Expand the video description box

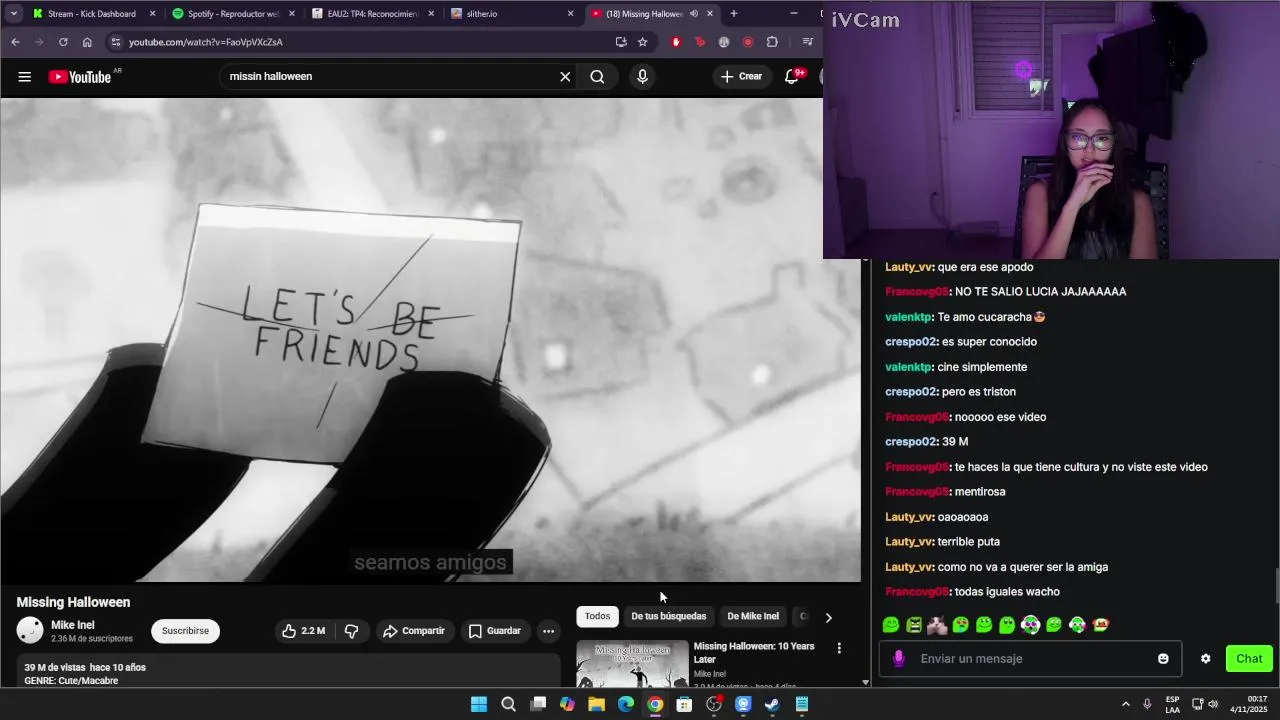(x=288, y=672)
